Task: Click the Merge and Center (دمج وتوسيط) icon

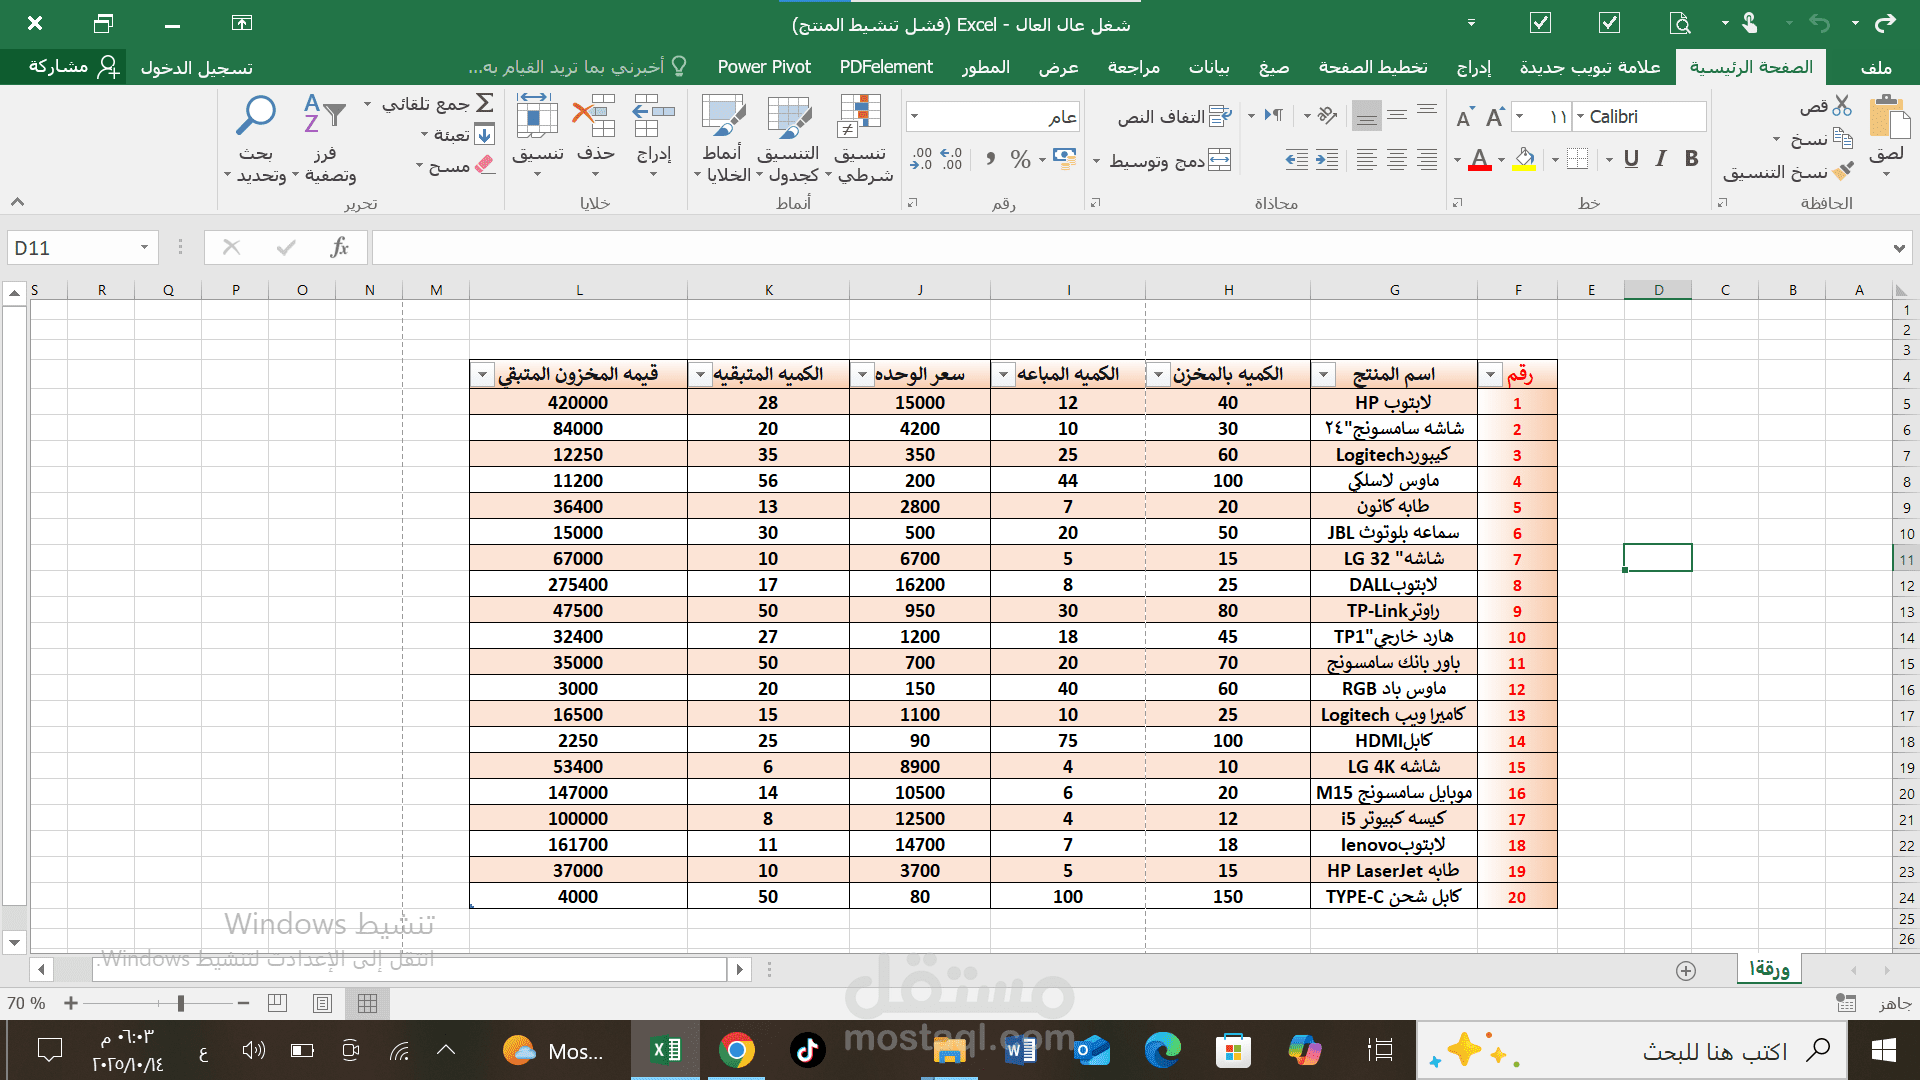Action: click(1219, 160)
